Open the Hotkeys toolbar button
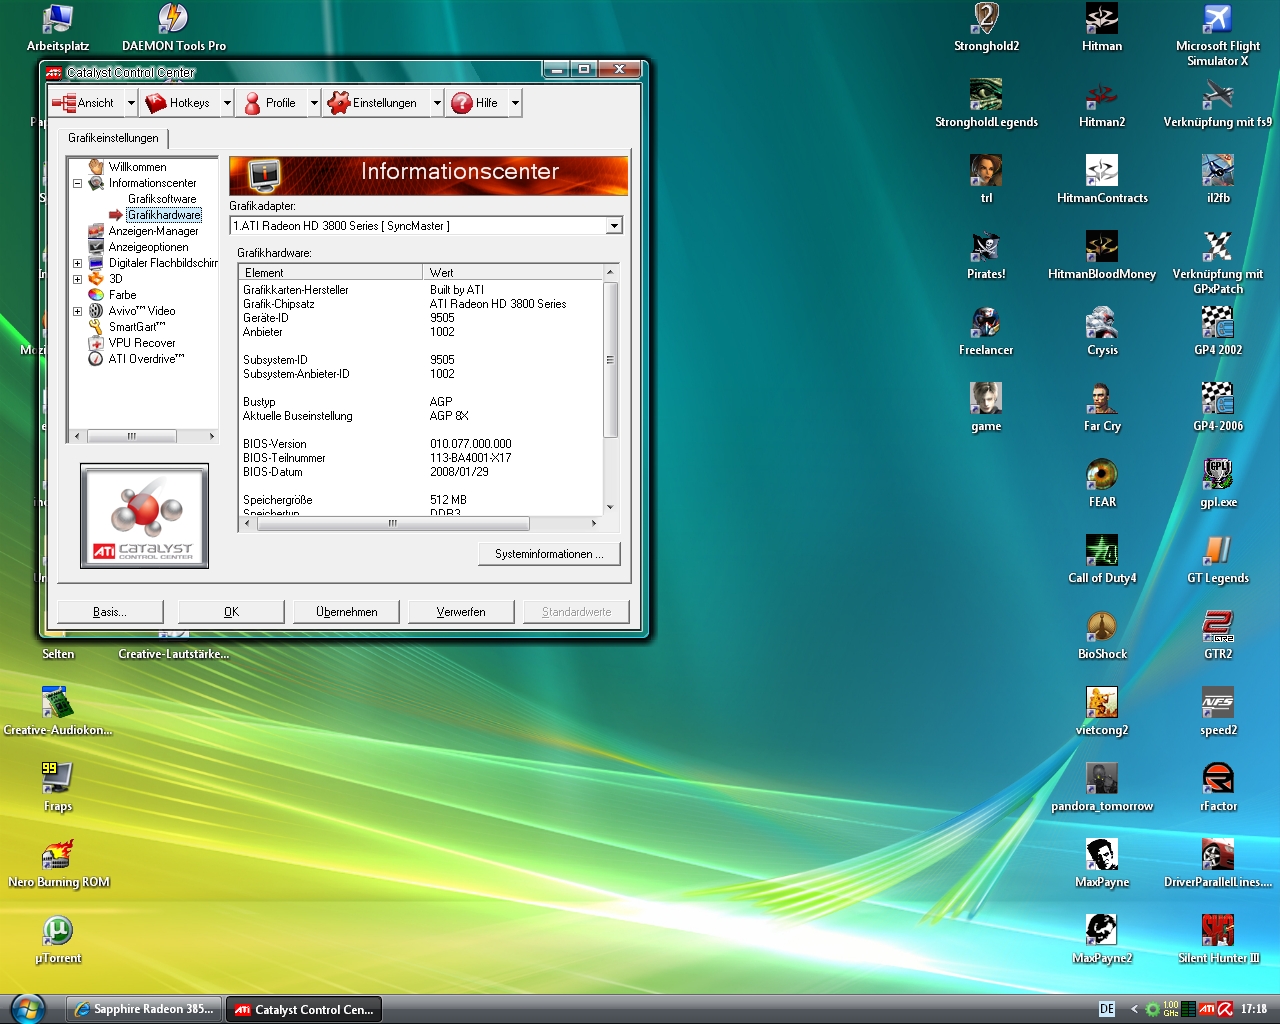The image size is (1280, 1024). [179, 103]
